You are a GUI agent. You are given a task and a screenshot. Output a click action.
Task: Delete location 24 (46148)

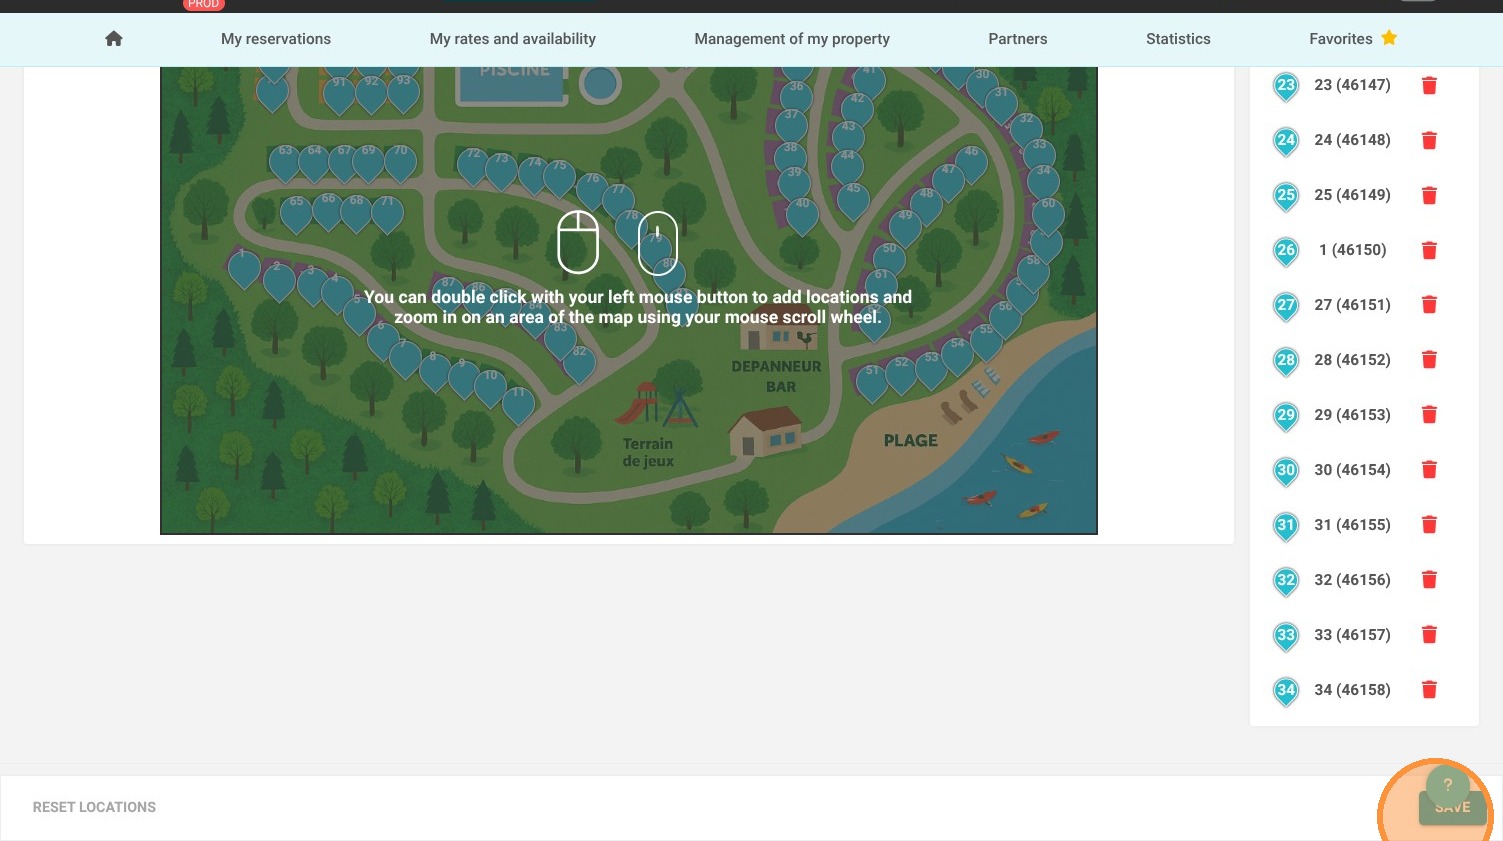point(1429,141)
